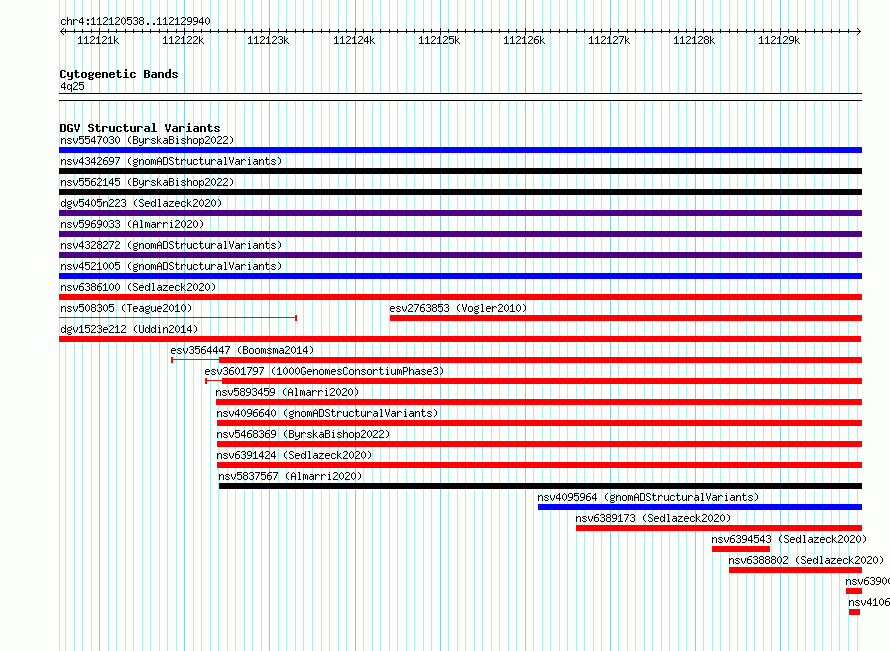The image size is (890, 651).
Task: Open variant nsv5468369 (ByrskaBishop2022)
Action: 303,434
